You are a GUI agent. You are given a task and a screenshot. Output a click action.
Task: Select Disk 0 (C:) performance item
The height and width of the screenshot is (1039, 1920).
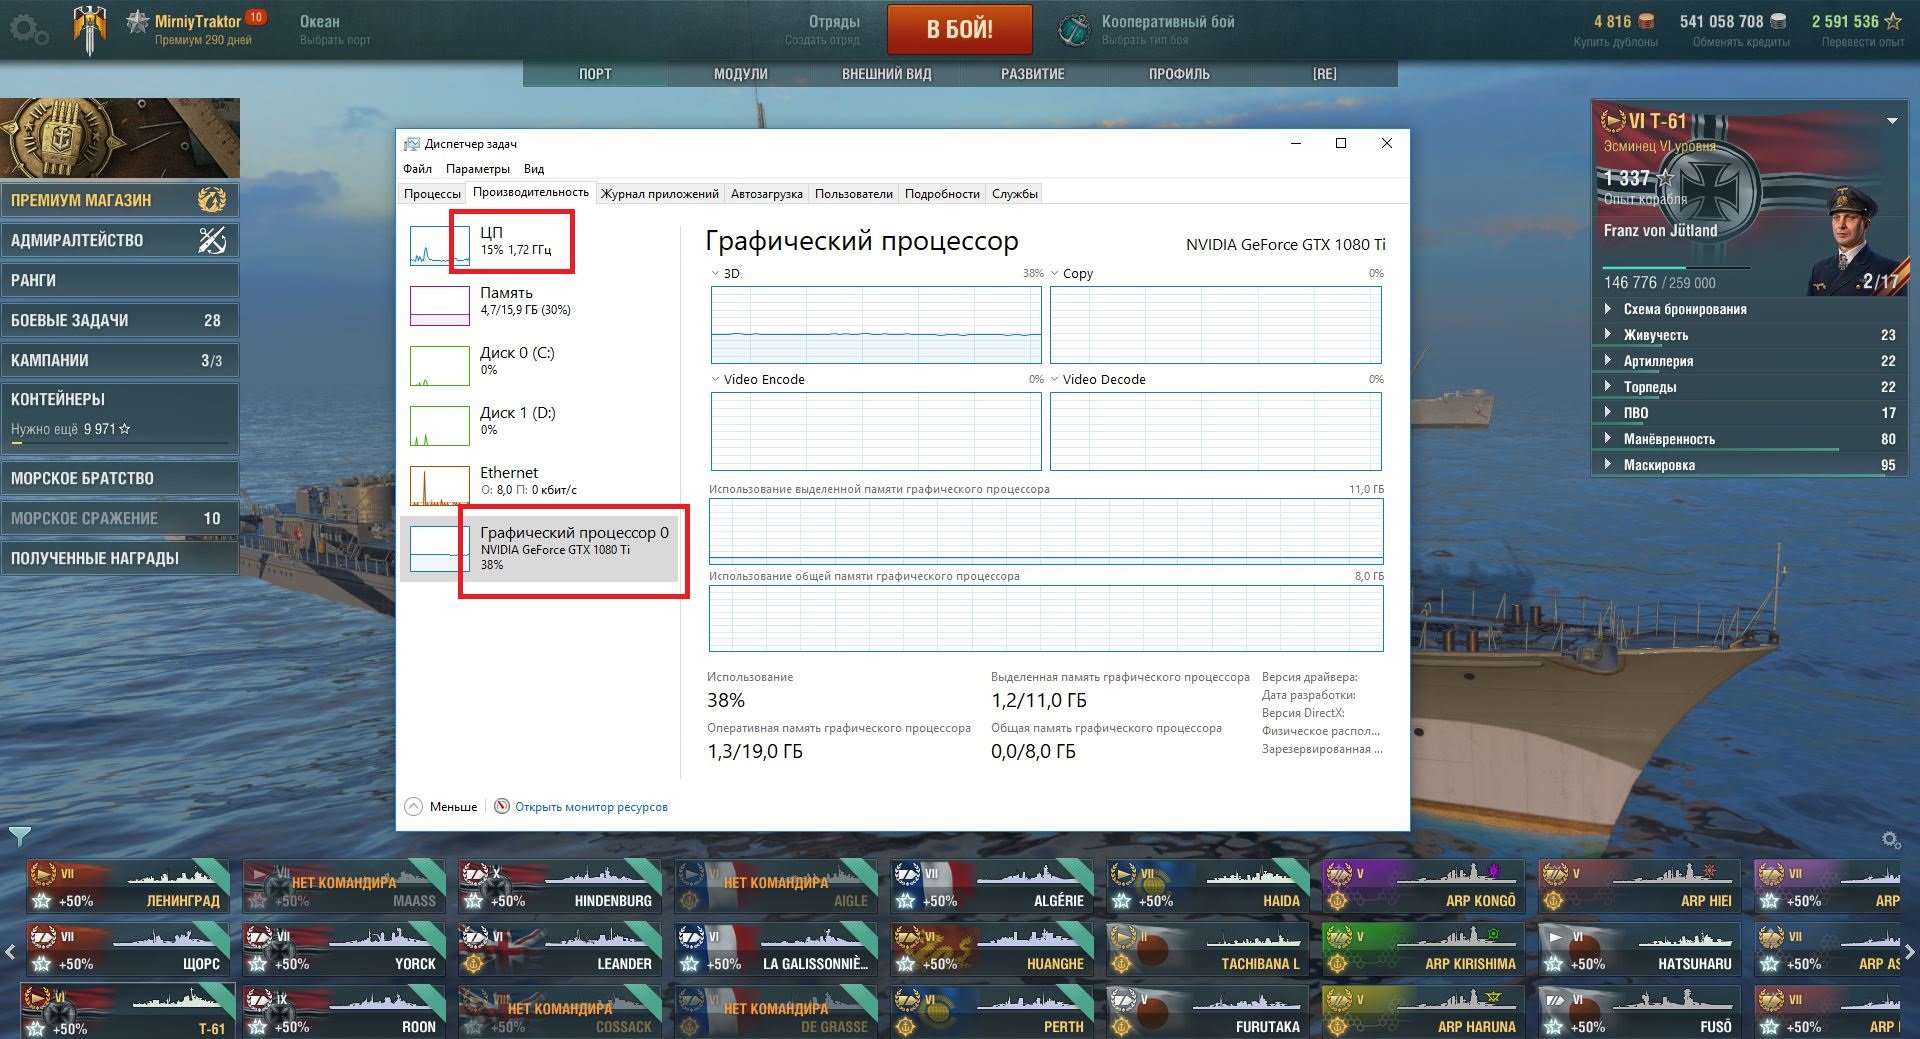pos(540,365)
